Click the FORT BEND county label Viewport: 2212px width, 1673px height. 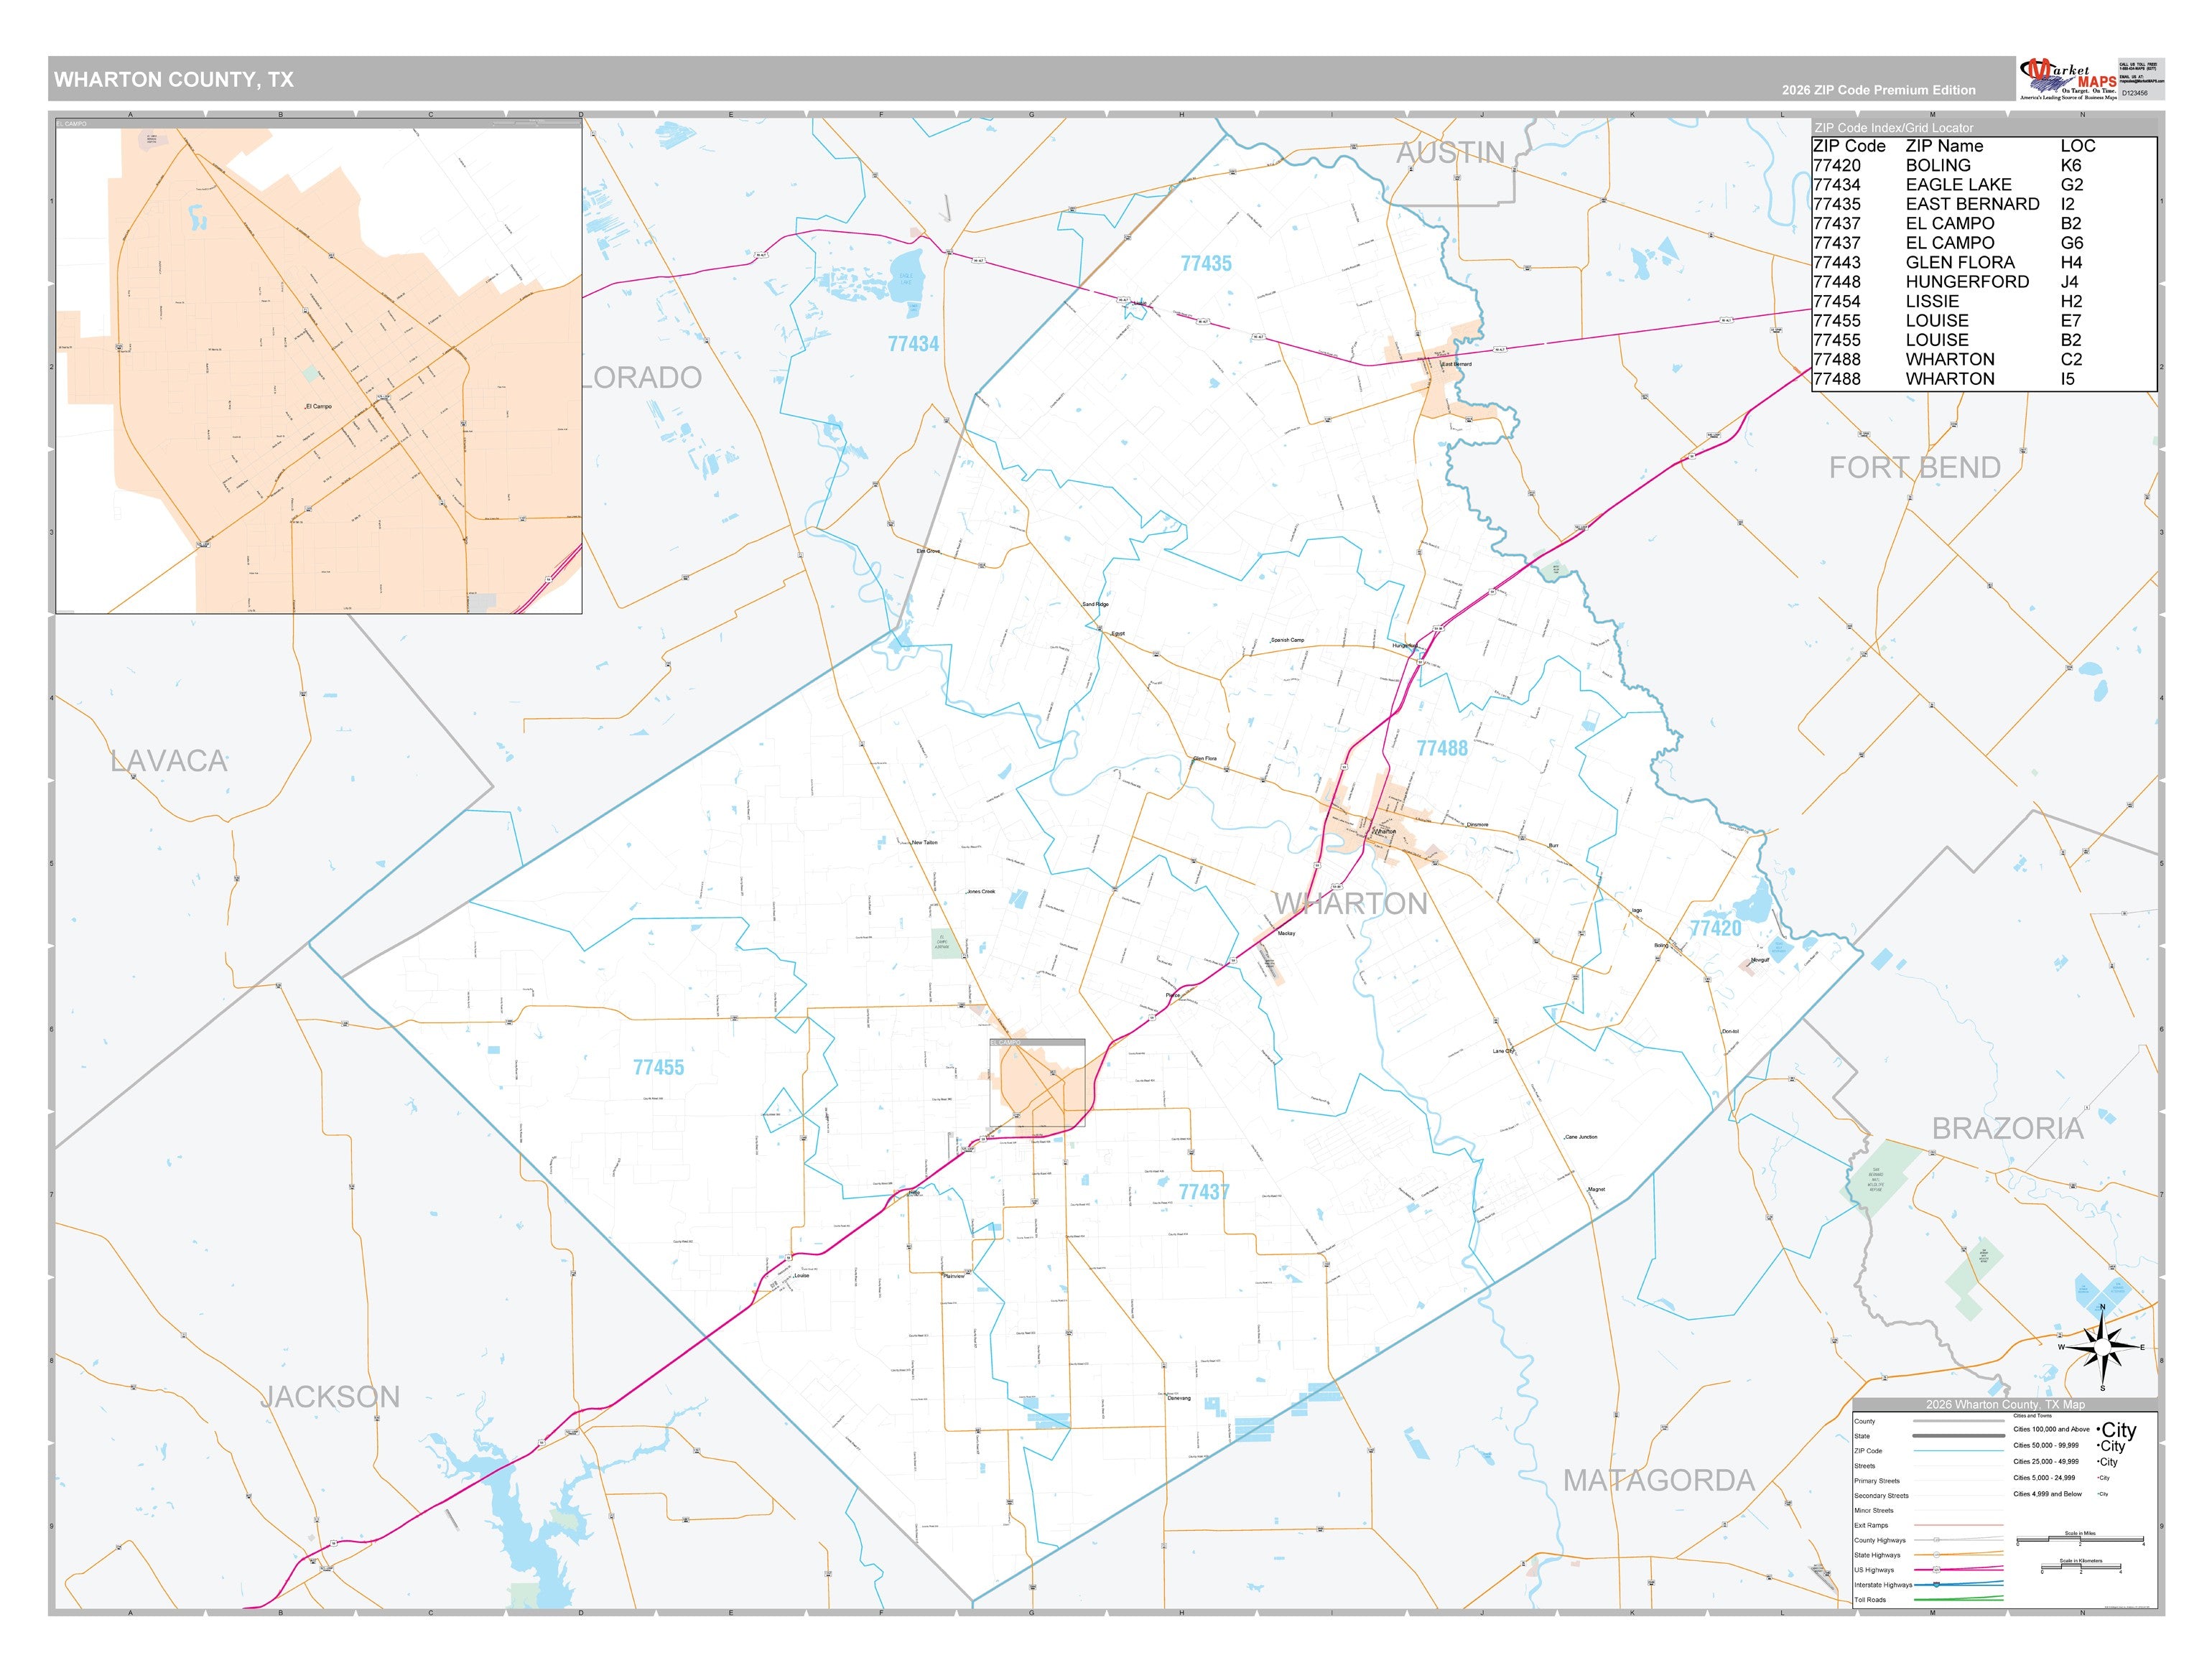[x=1914, y=468]
